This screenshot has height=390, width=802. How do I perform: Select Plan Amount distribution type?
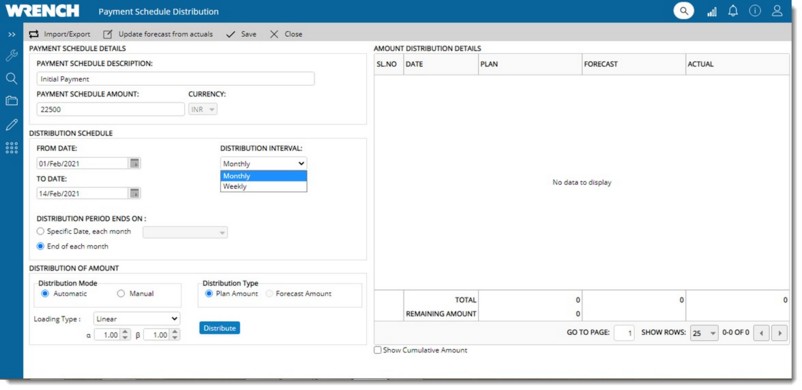209,294
